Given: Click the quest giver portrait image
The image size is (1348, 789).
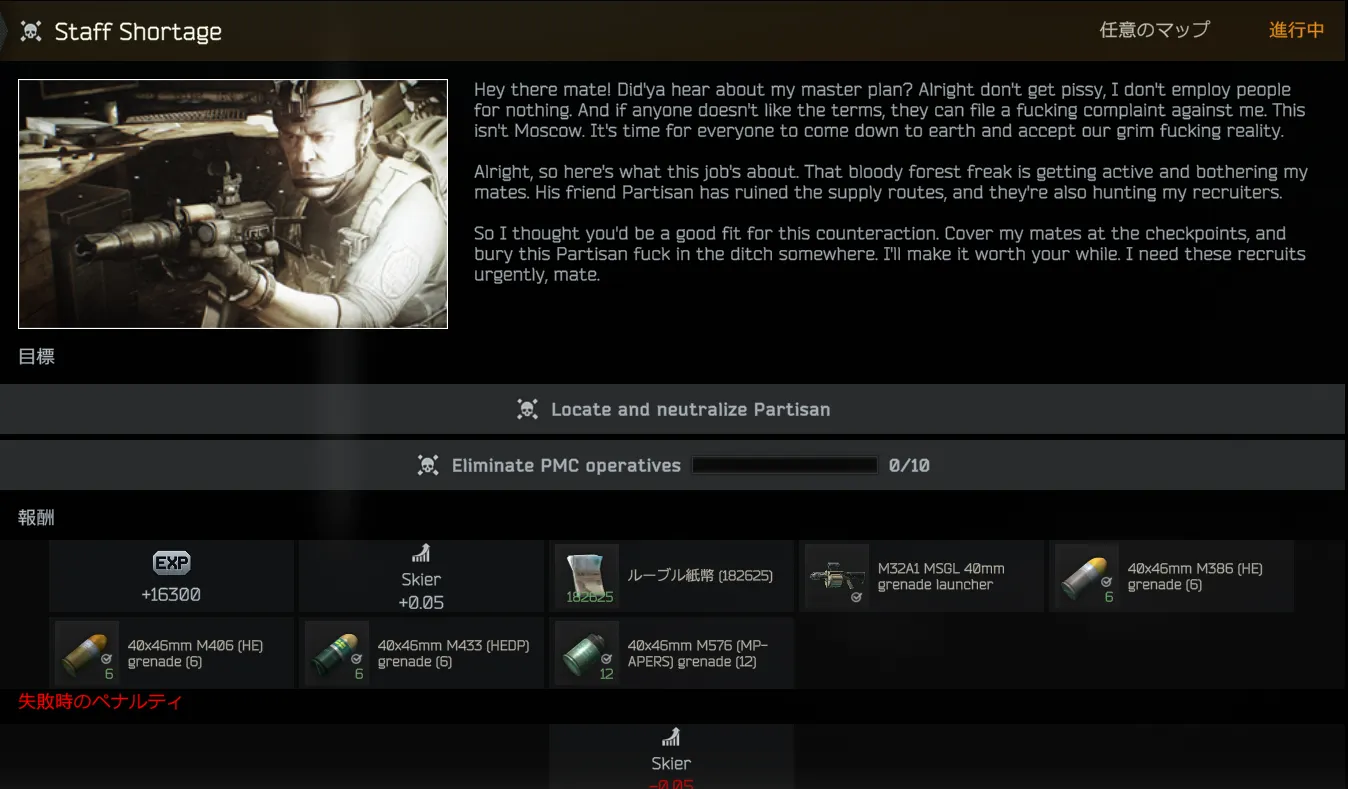Looking at the screenshot, I should [233, 204].
